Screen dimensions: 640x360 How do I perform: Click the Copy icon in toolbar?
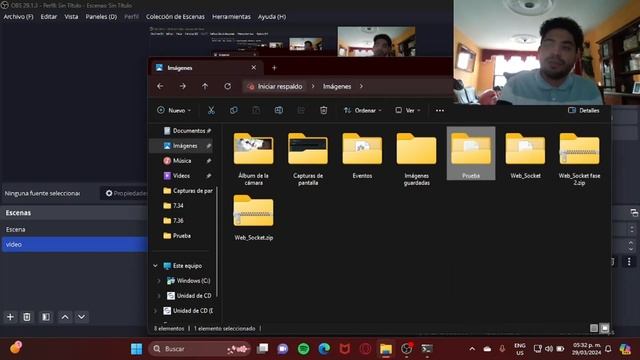pos(233,110)
